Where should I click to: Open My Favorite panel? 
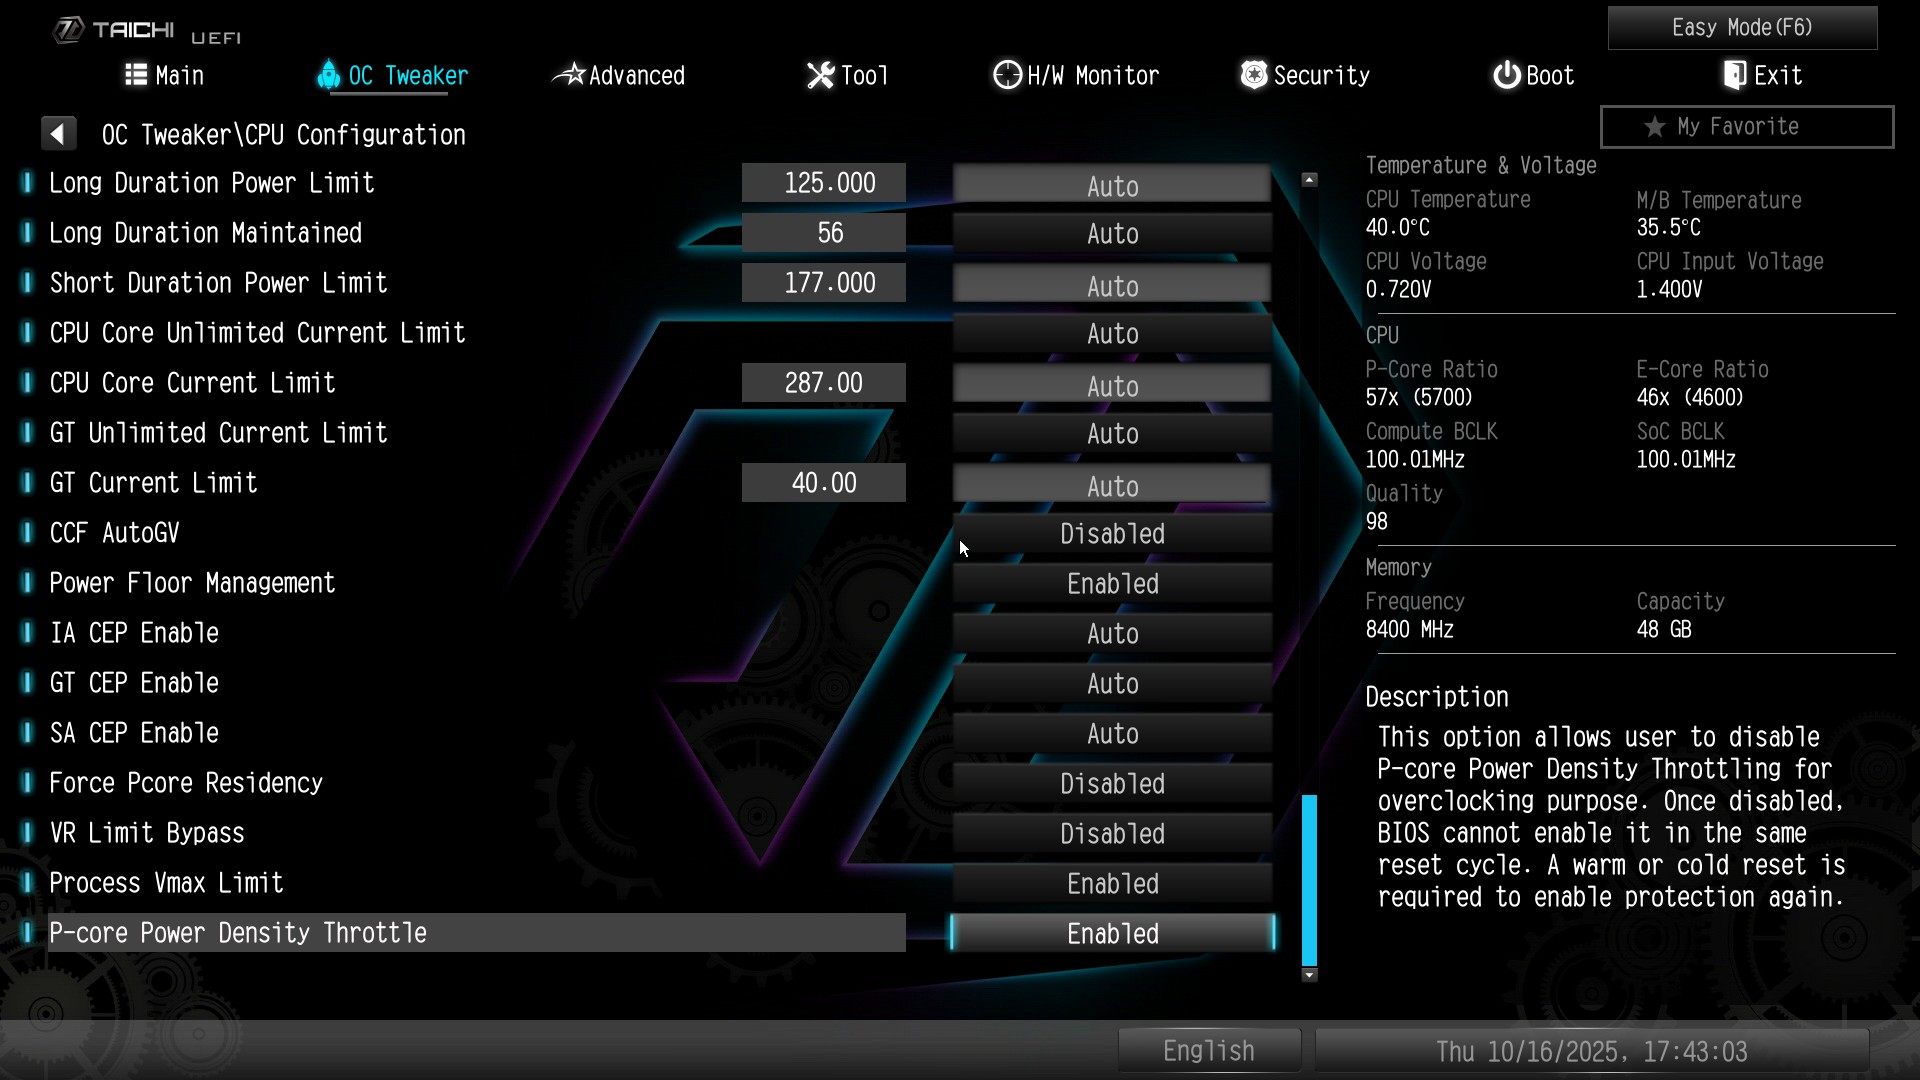1746,127
